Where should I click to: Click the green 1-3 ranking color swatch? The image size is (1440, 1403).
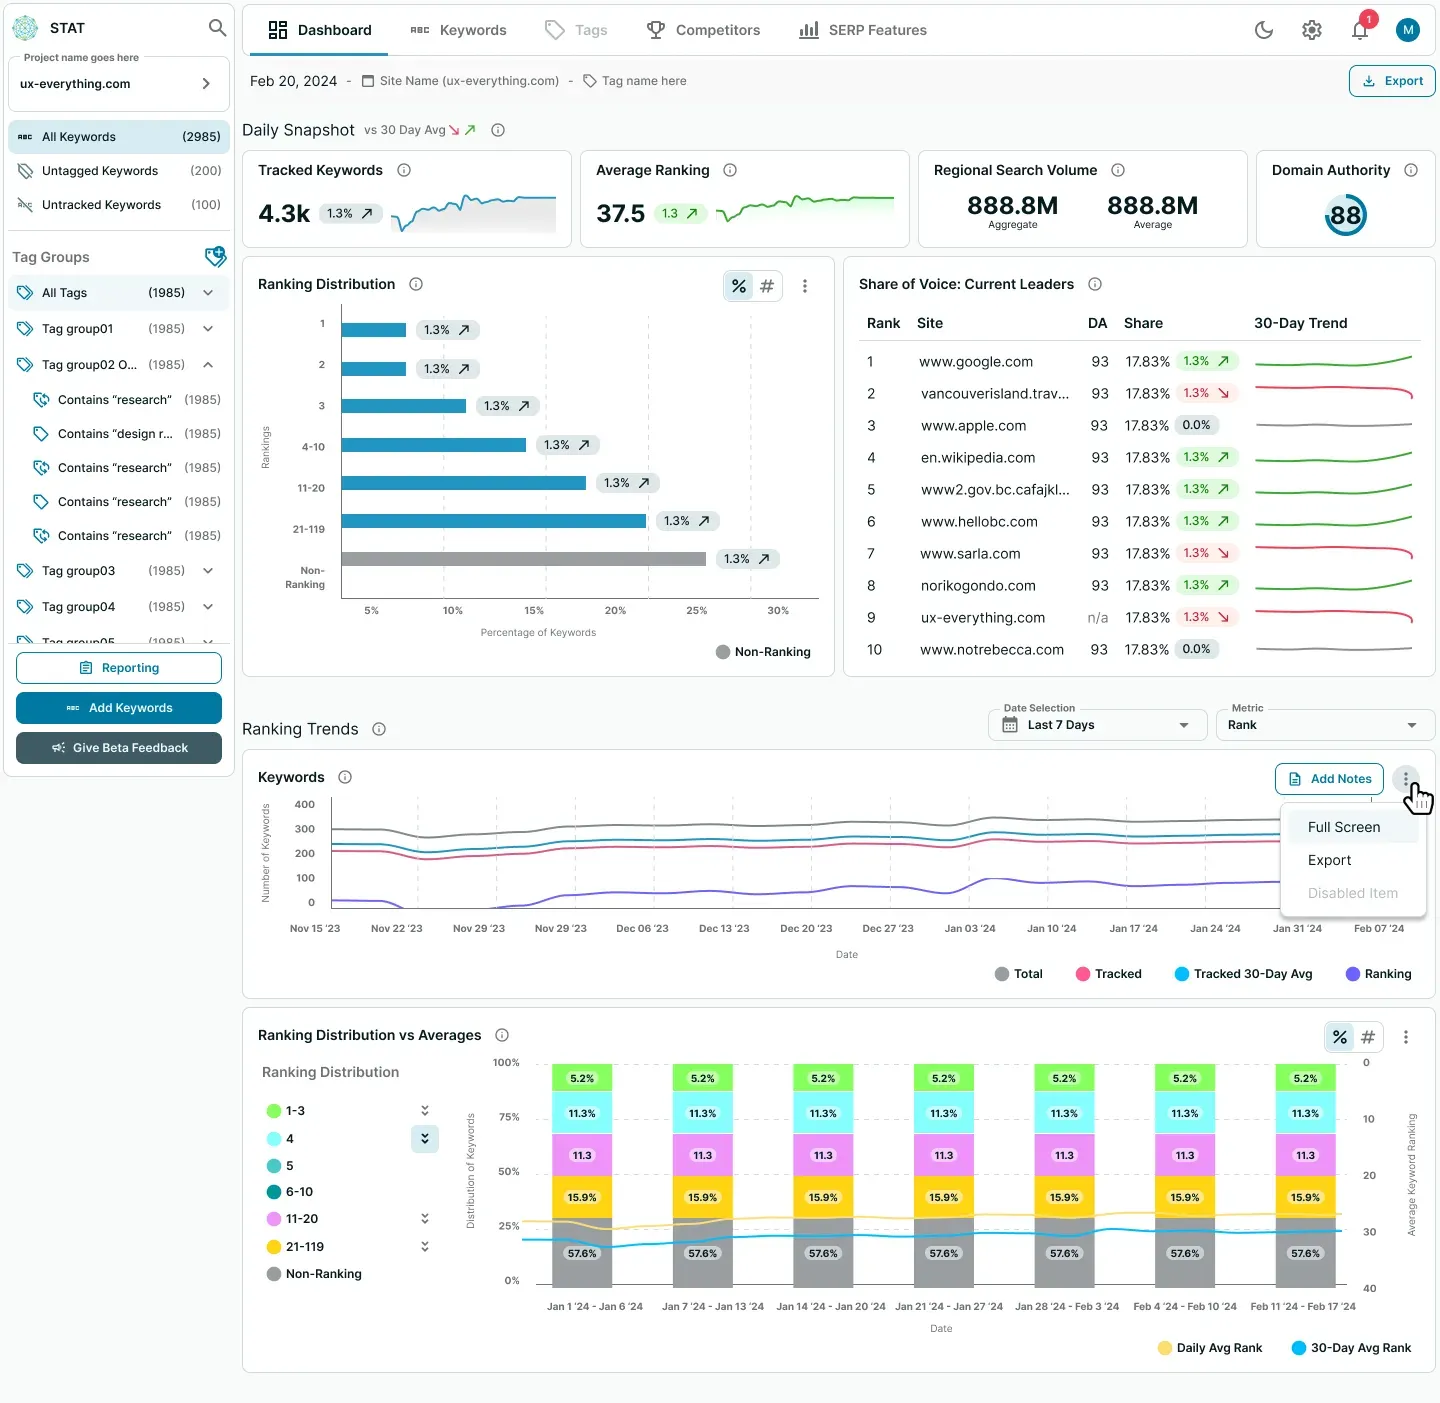(273, 1111)
